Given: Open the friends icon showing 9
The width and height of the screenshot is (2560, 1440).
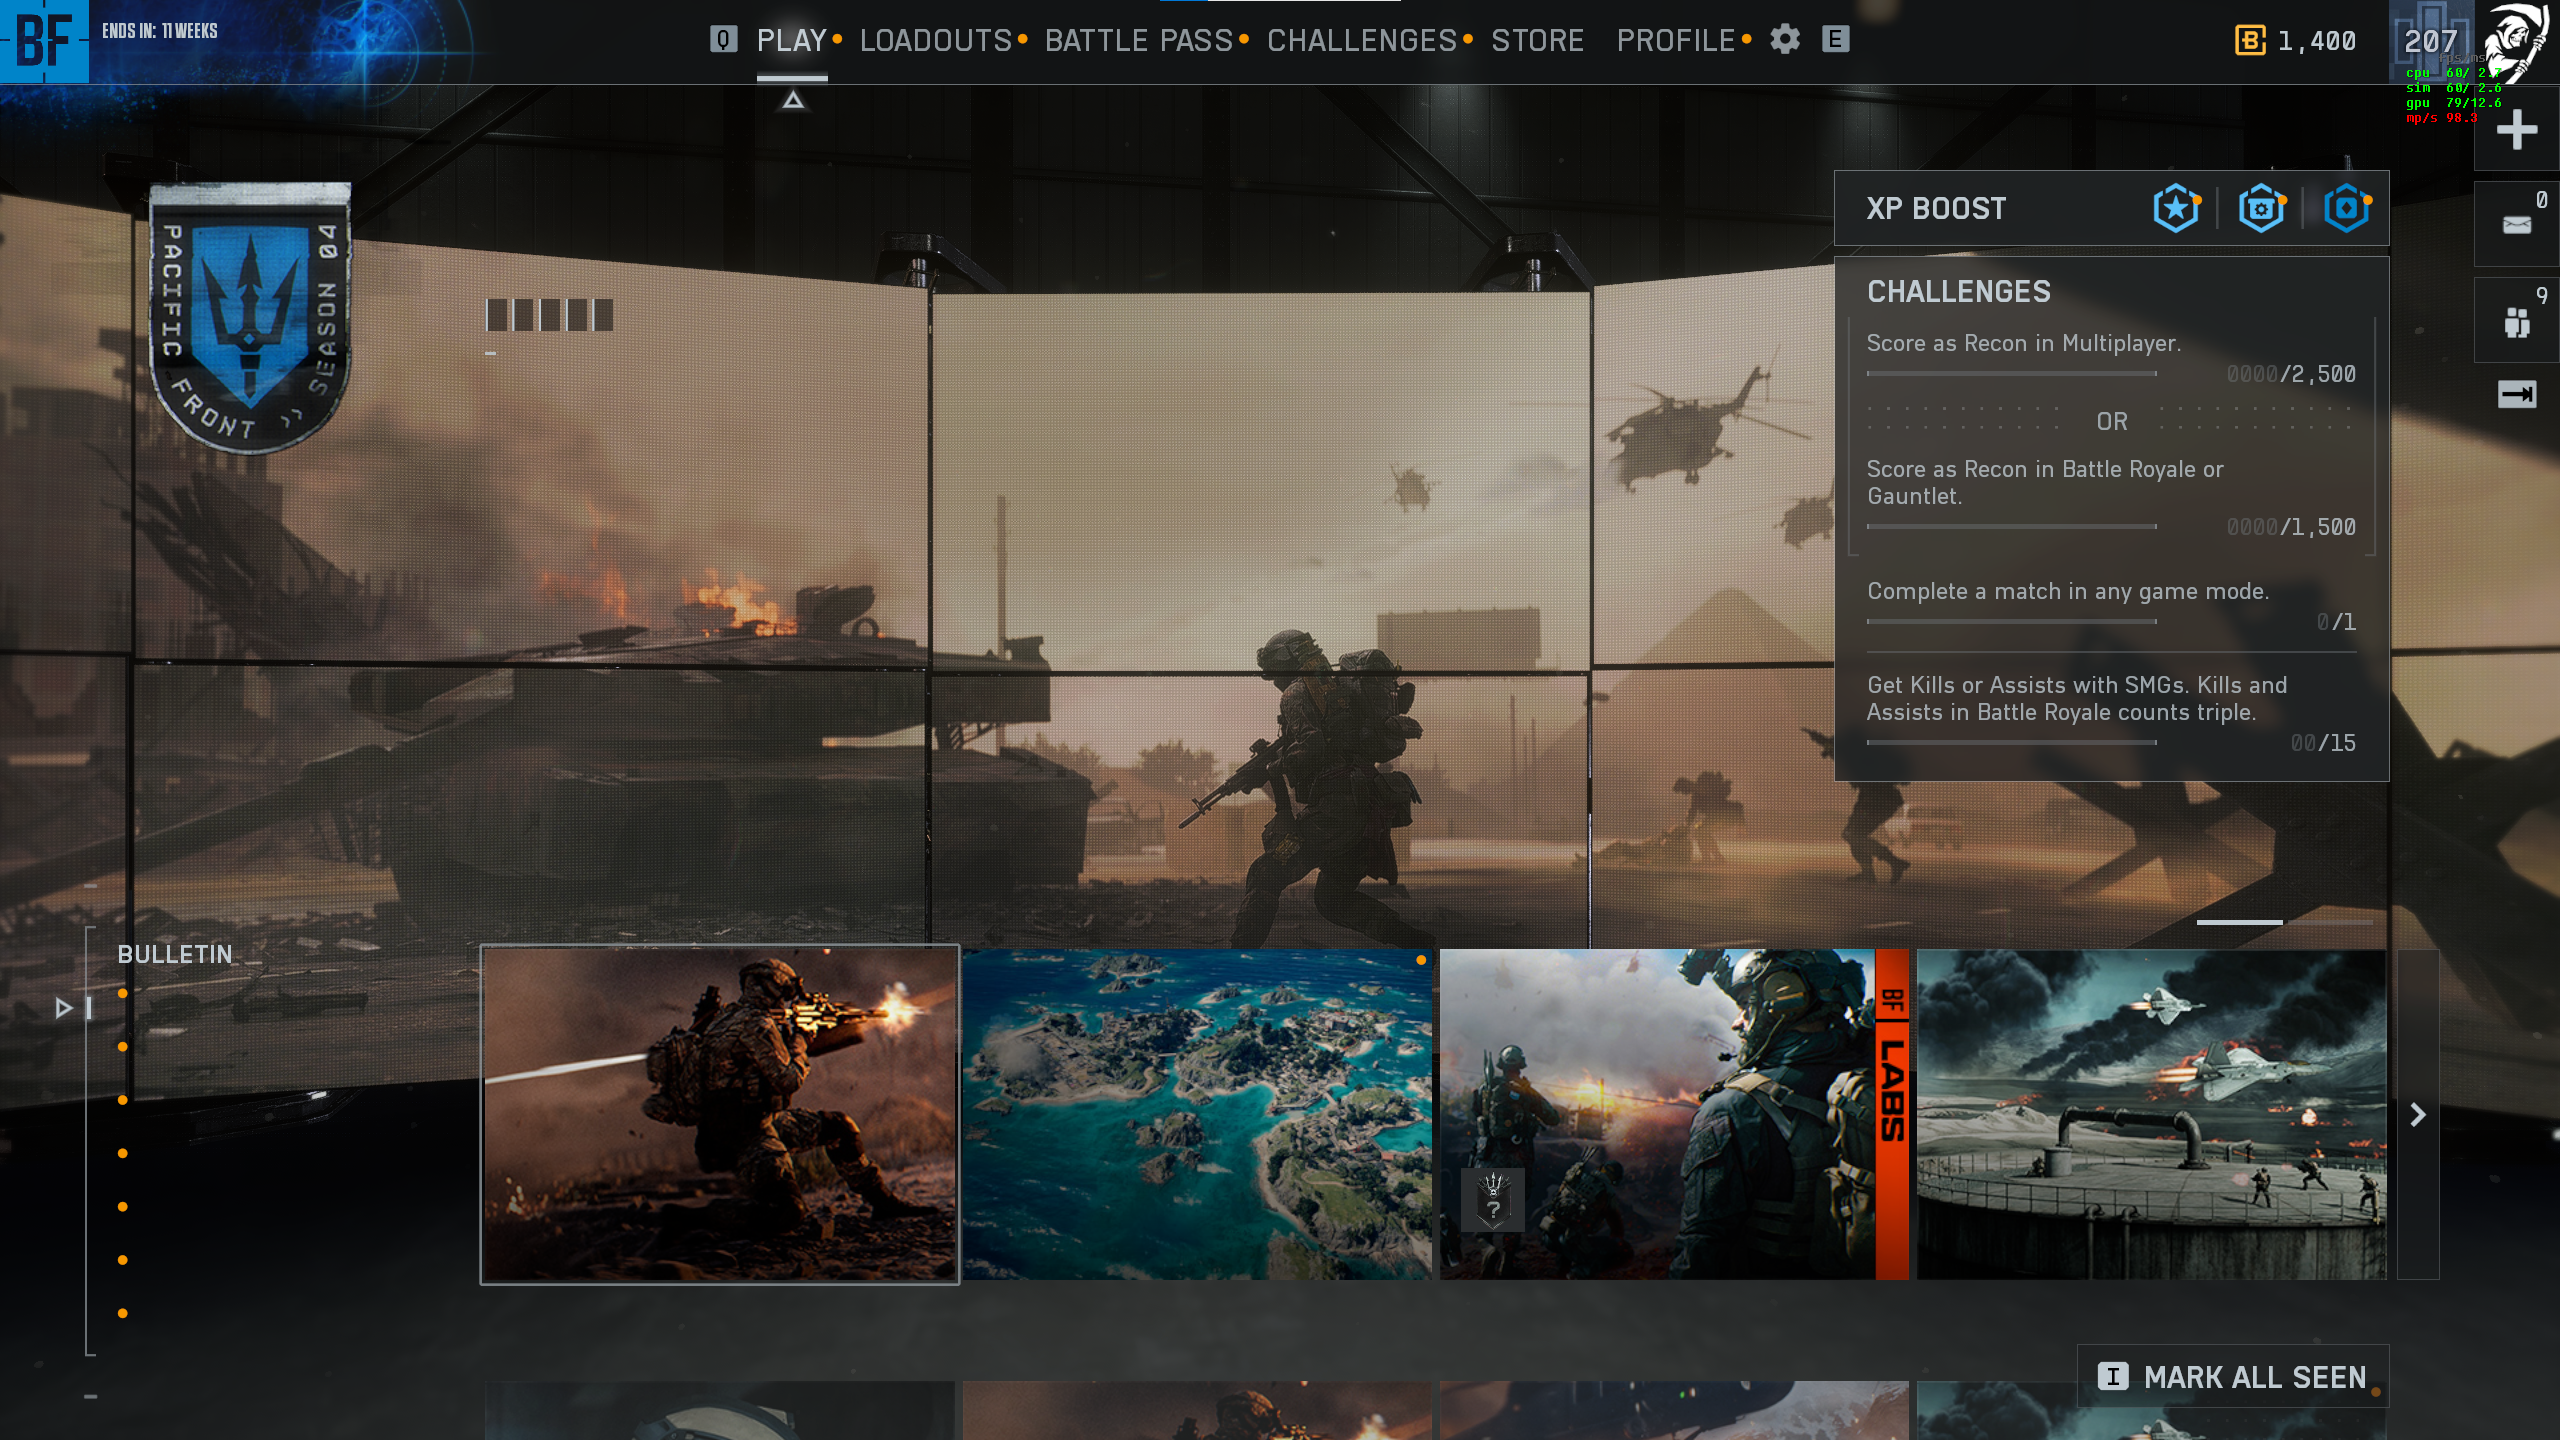Looking at the screenshot, I should [2517, 321].
